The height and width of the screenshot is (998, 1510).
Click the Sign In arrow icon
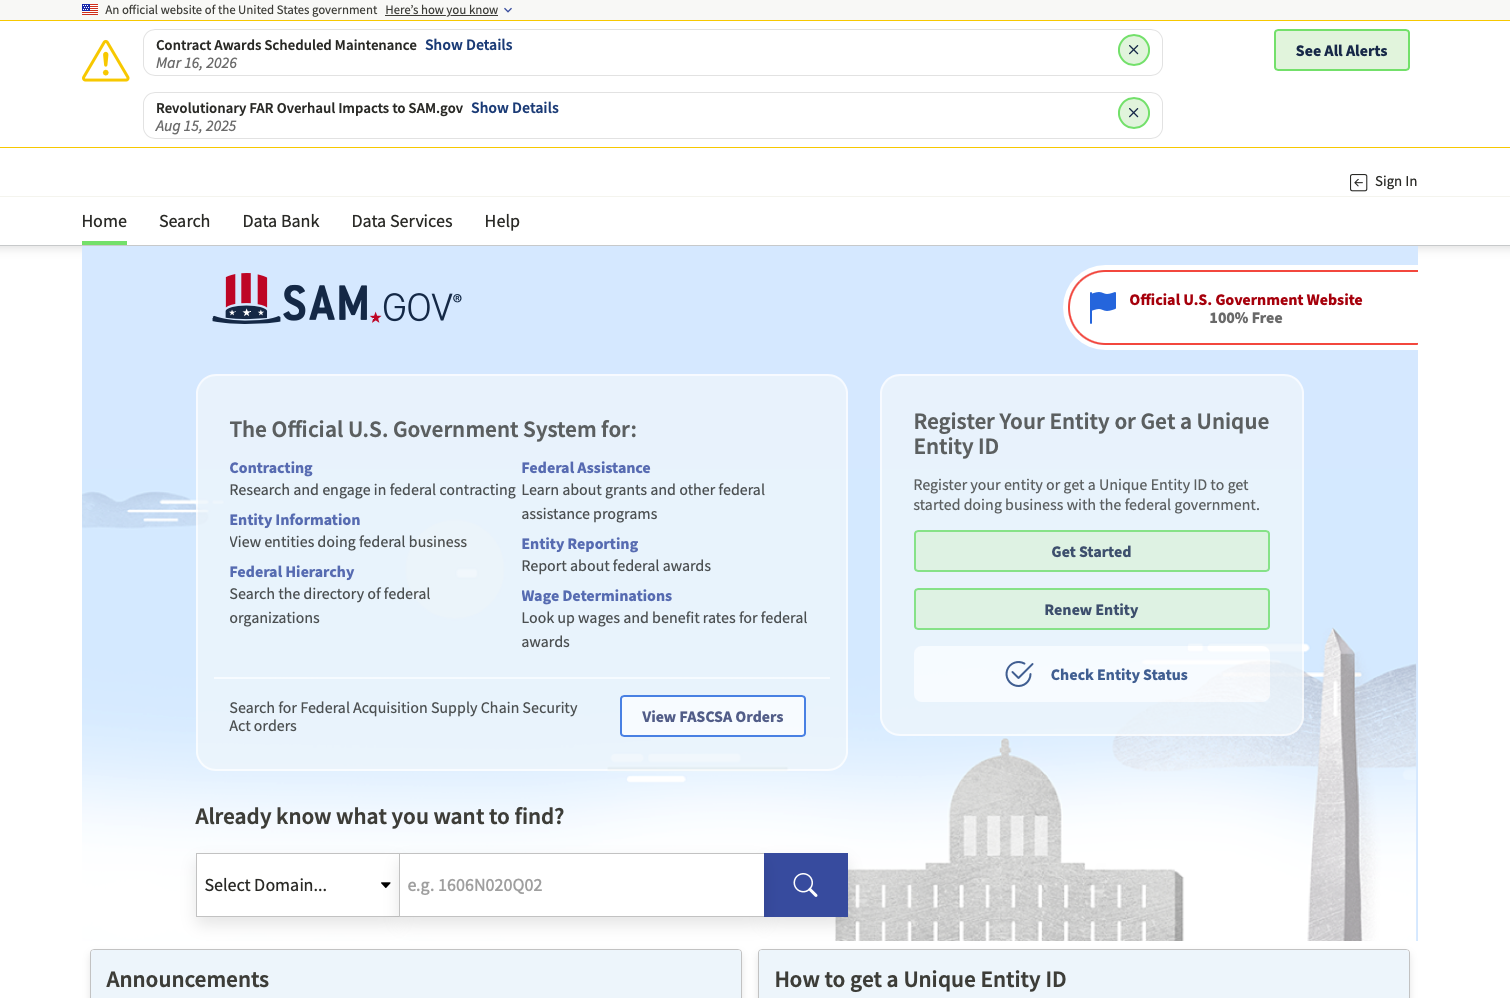pos(1358,182)
